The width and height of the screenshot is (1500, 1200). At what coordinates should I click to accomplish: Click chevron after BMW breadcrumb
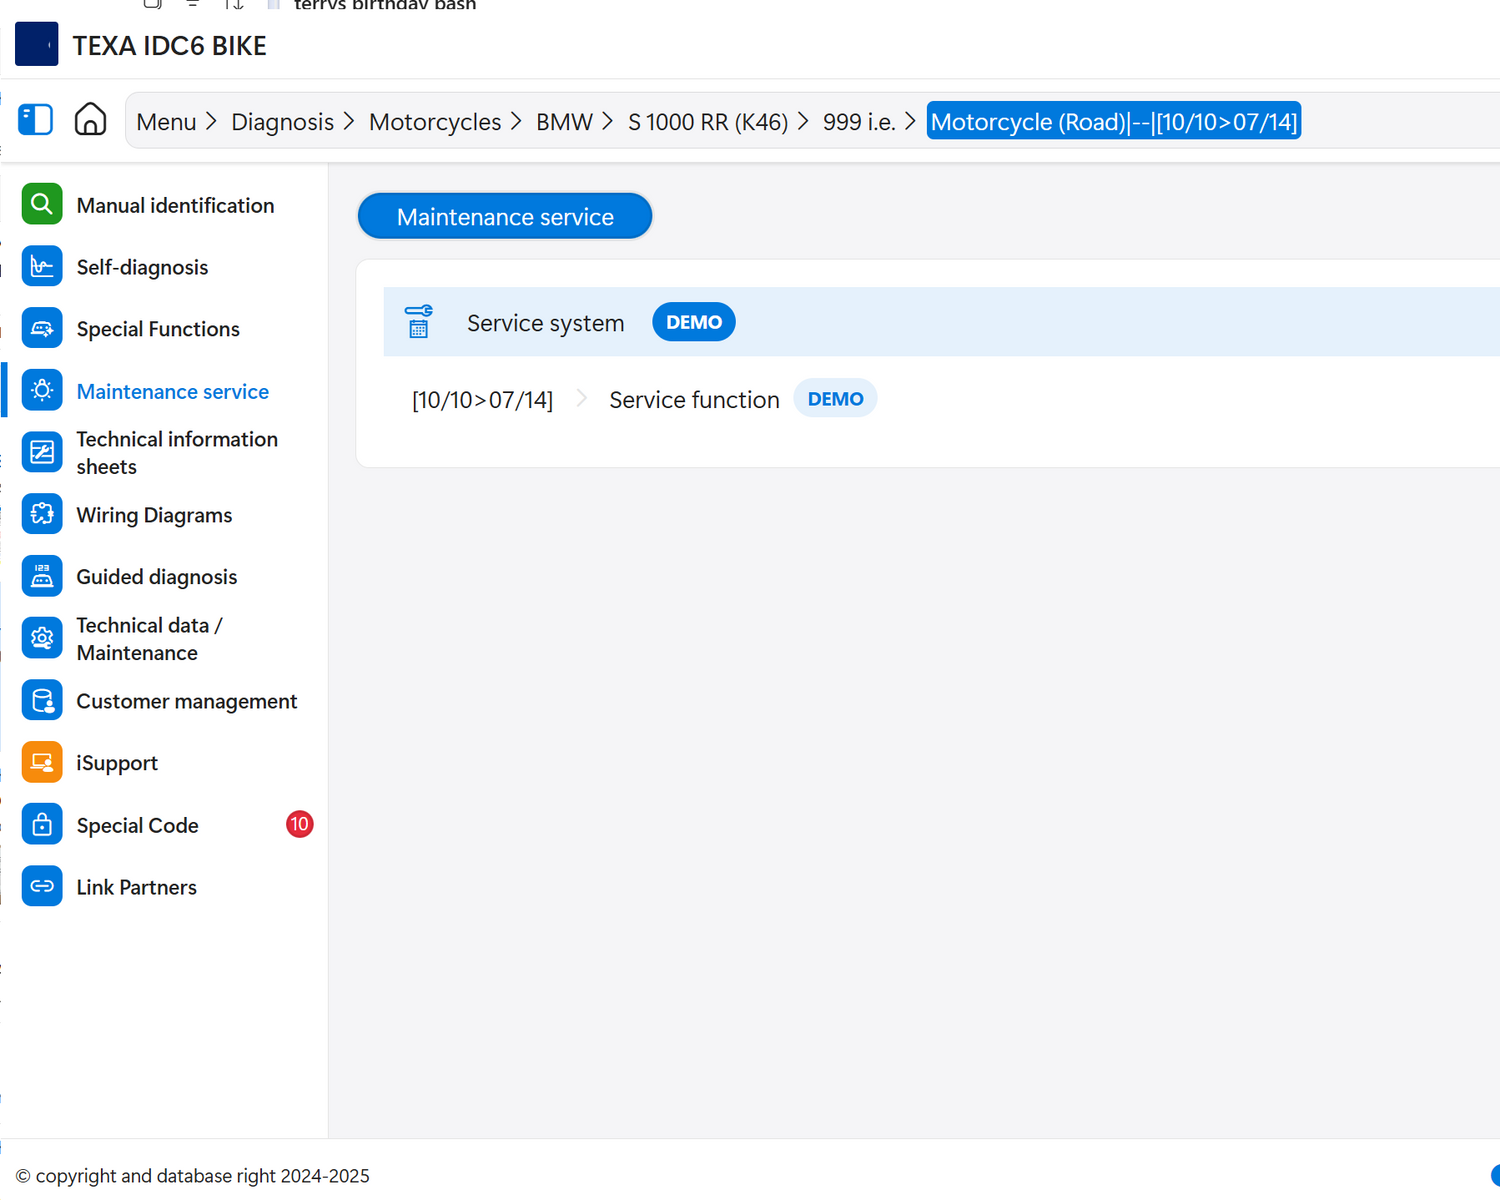pos(607,121)
